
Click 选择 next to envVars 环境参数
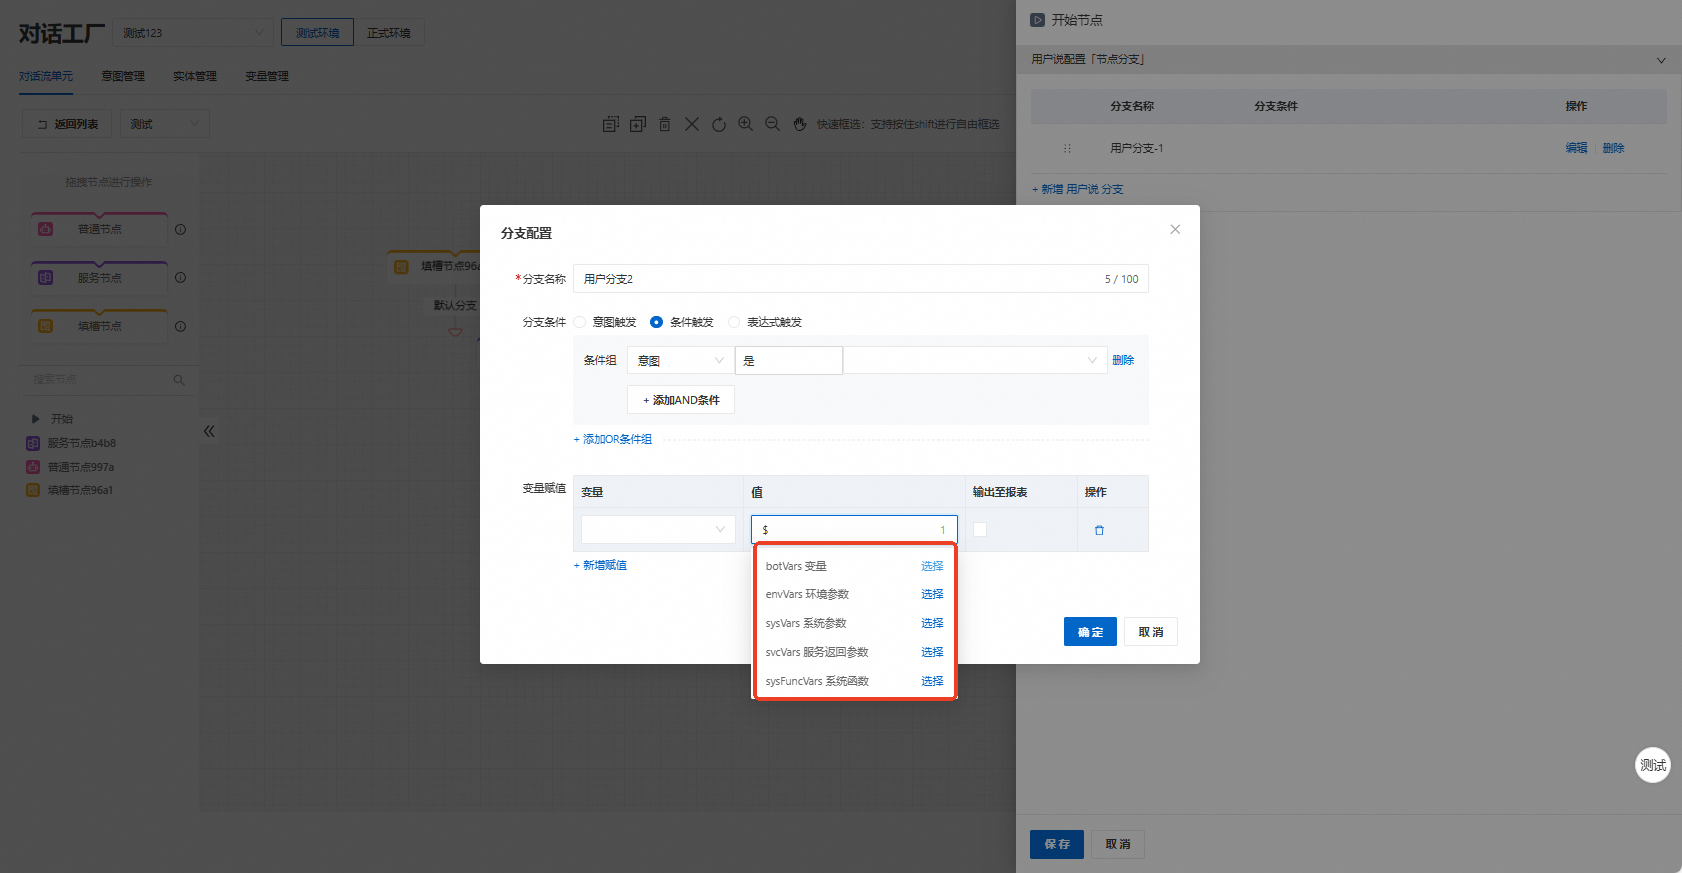[x=932, y=594]
